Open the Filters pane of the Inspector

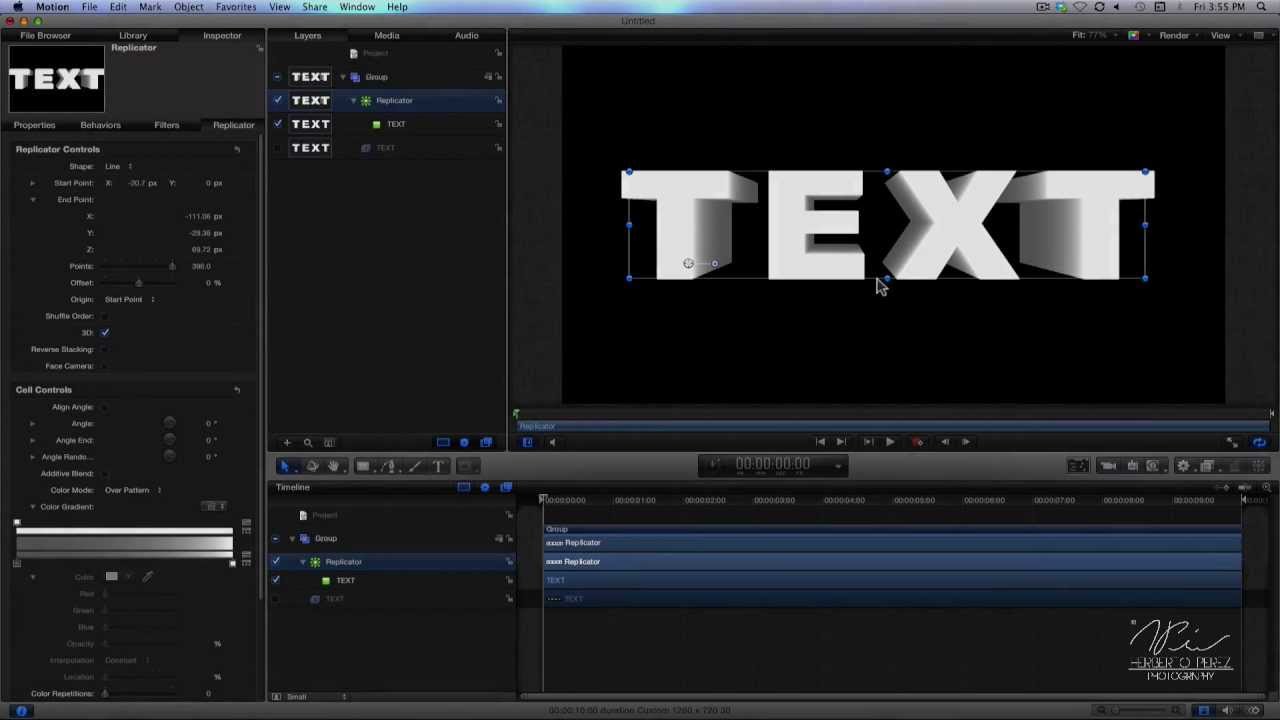click(167, 125)
